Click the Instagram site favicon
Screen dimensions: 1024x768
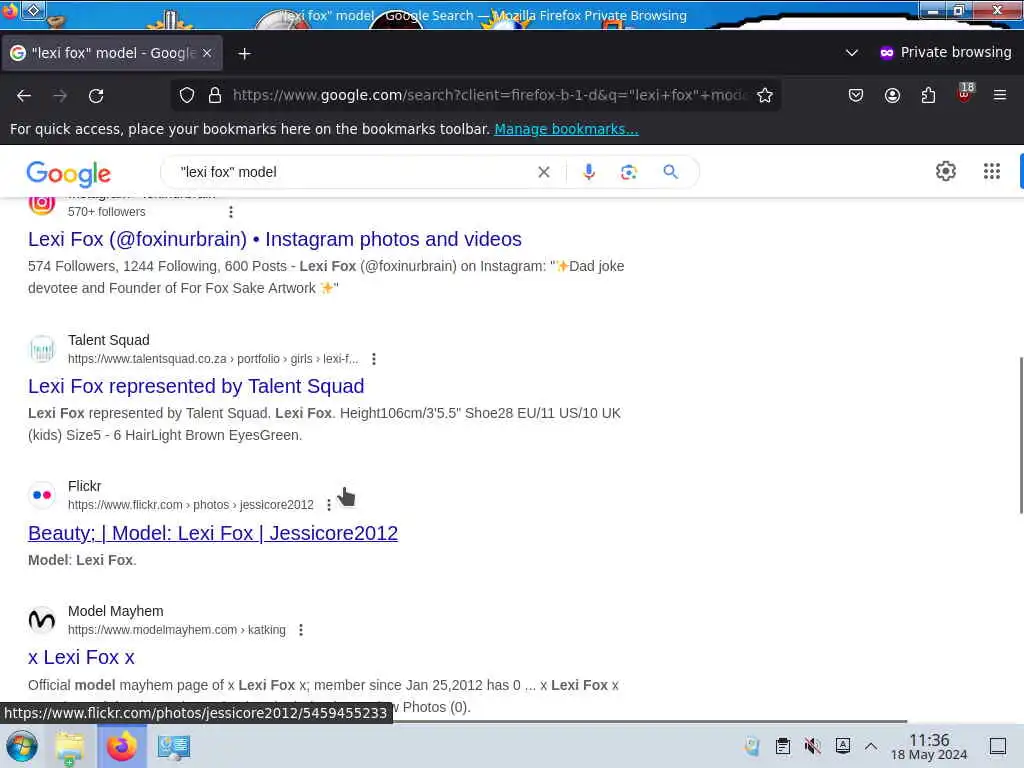click(x=42, y=204)
